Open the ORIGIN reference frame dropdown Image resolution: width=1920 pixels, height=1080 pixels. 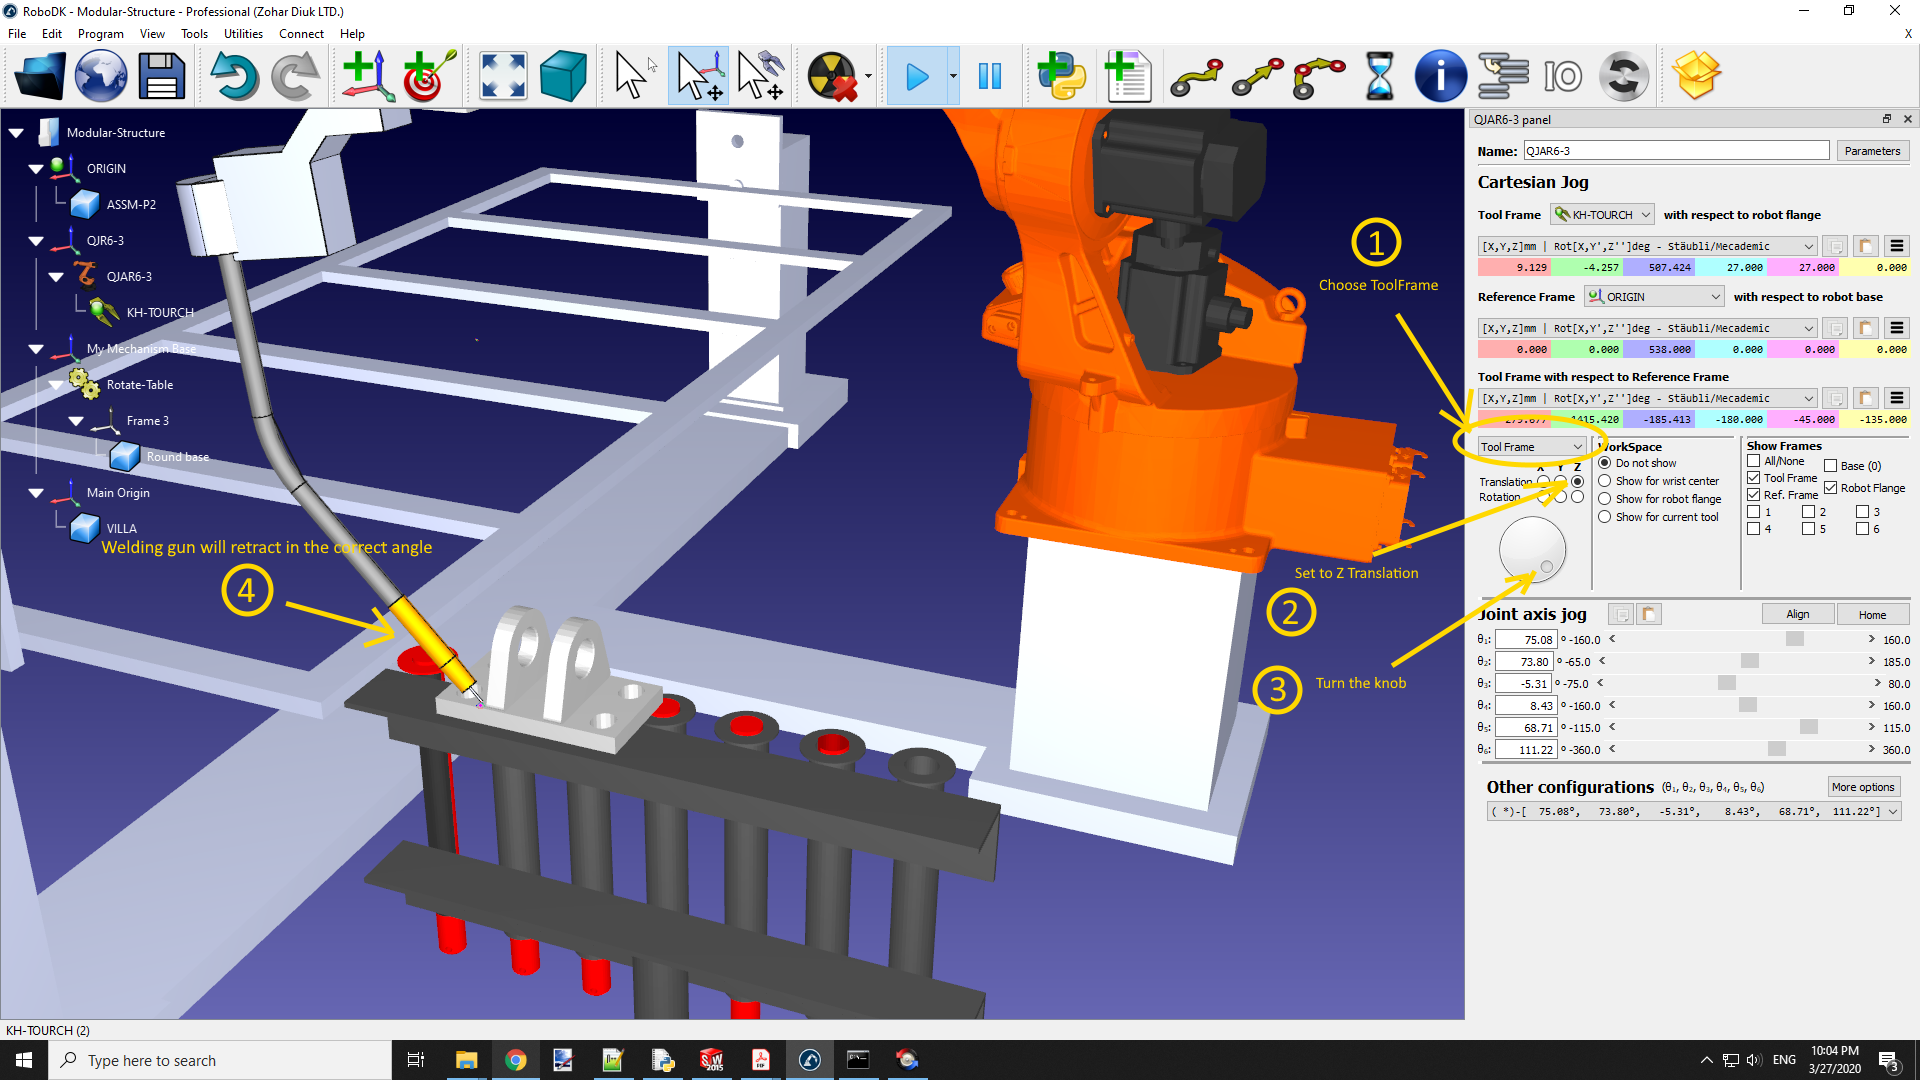click(1654, 297)
